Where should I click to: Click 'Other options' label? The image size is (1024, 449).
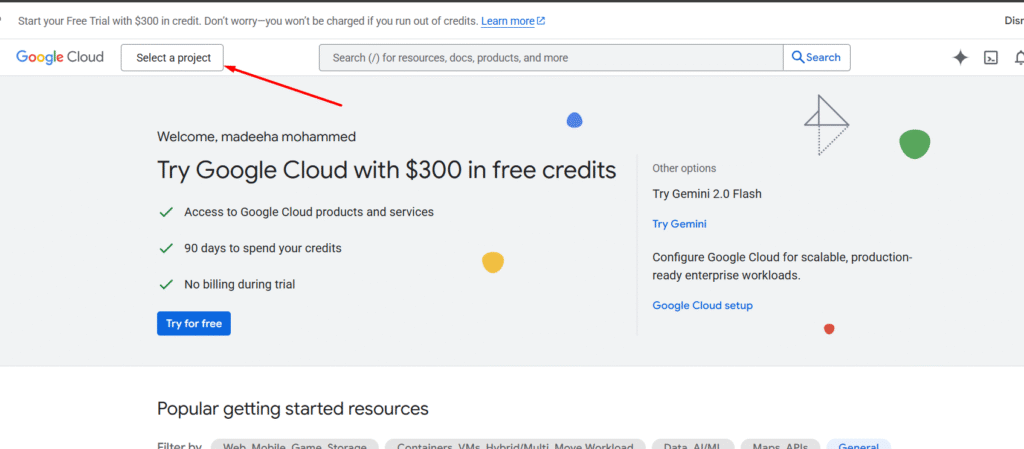[684, 168]
